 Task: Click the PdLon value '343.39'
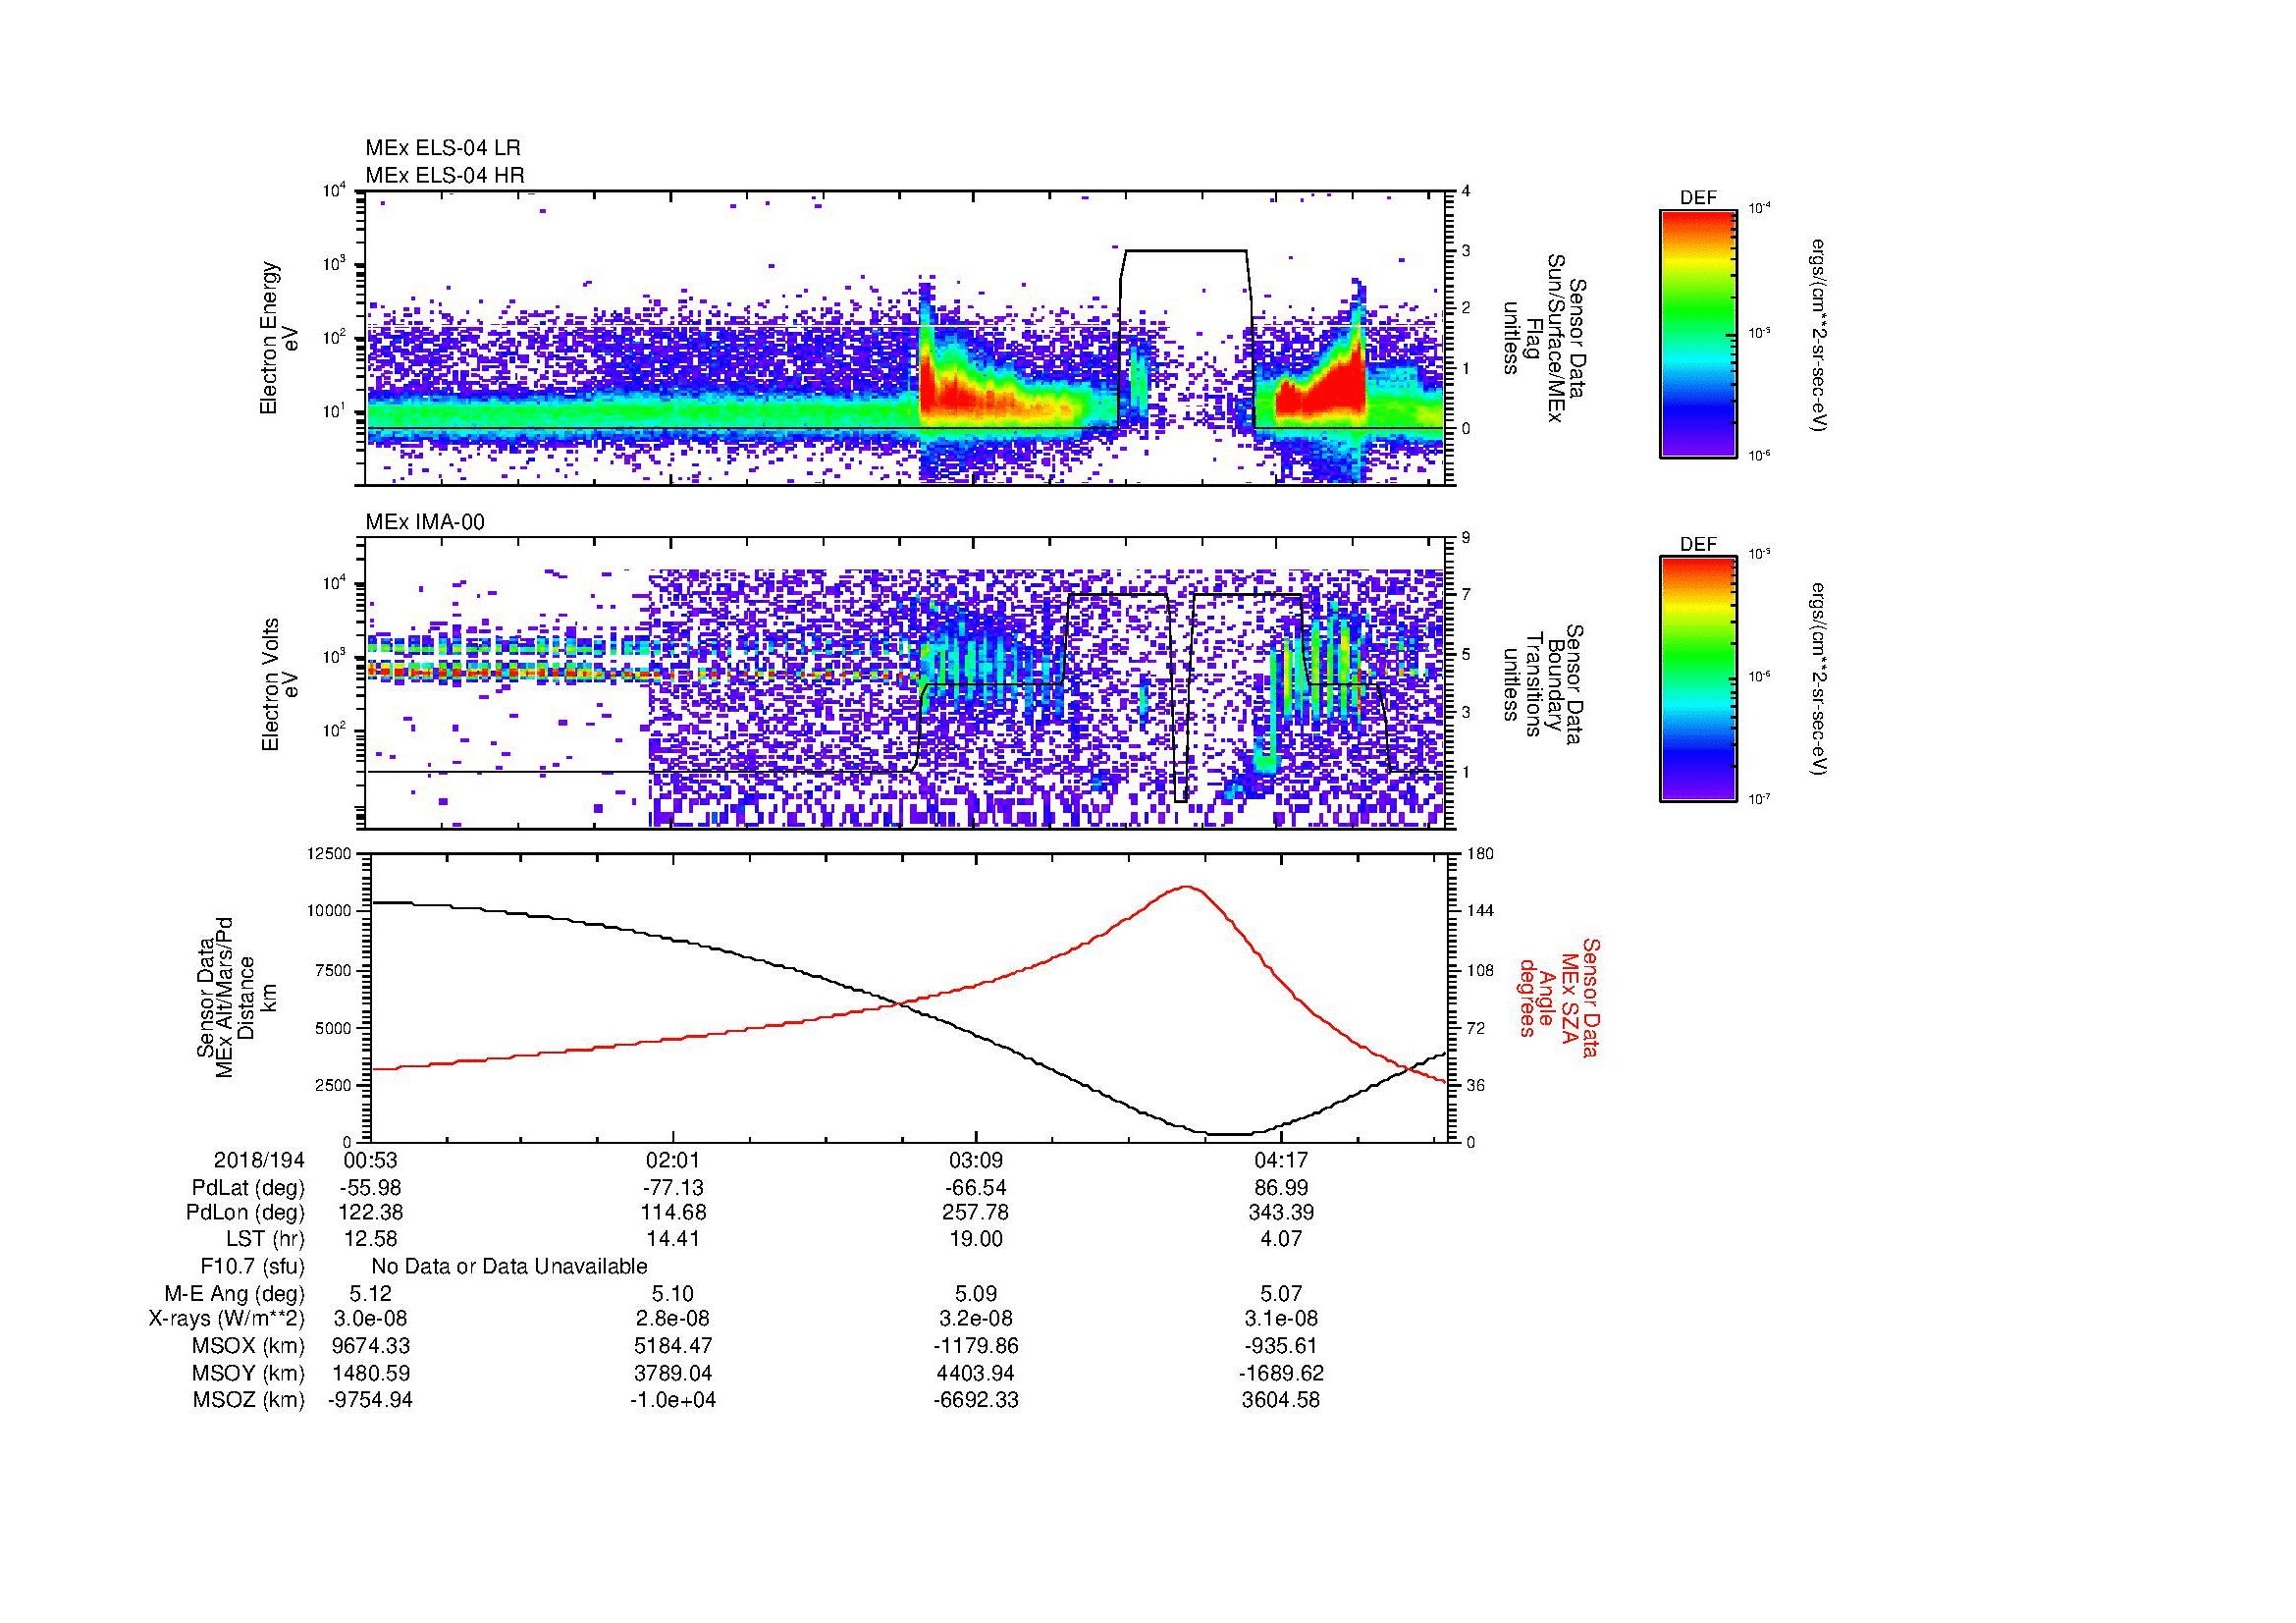pyautogui.click(x=1281, y=1213)
